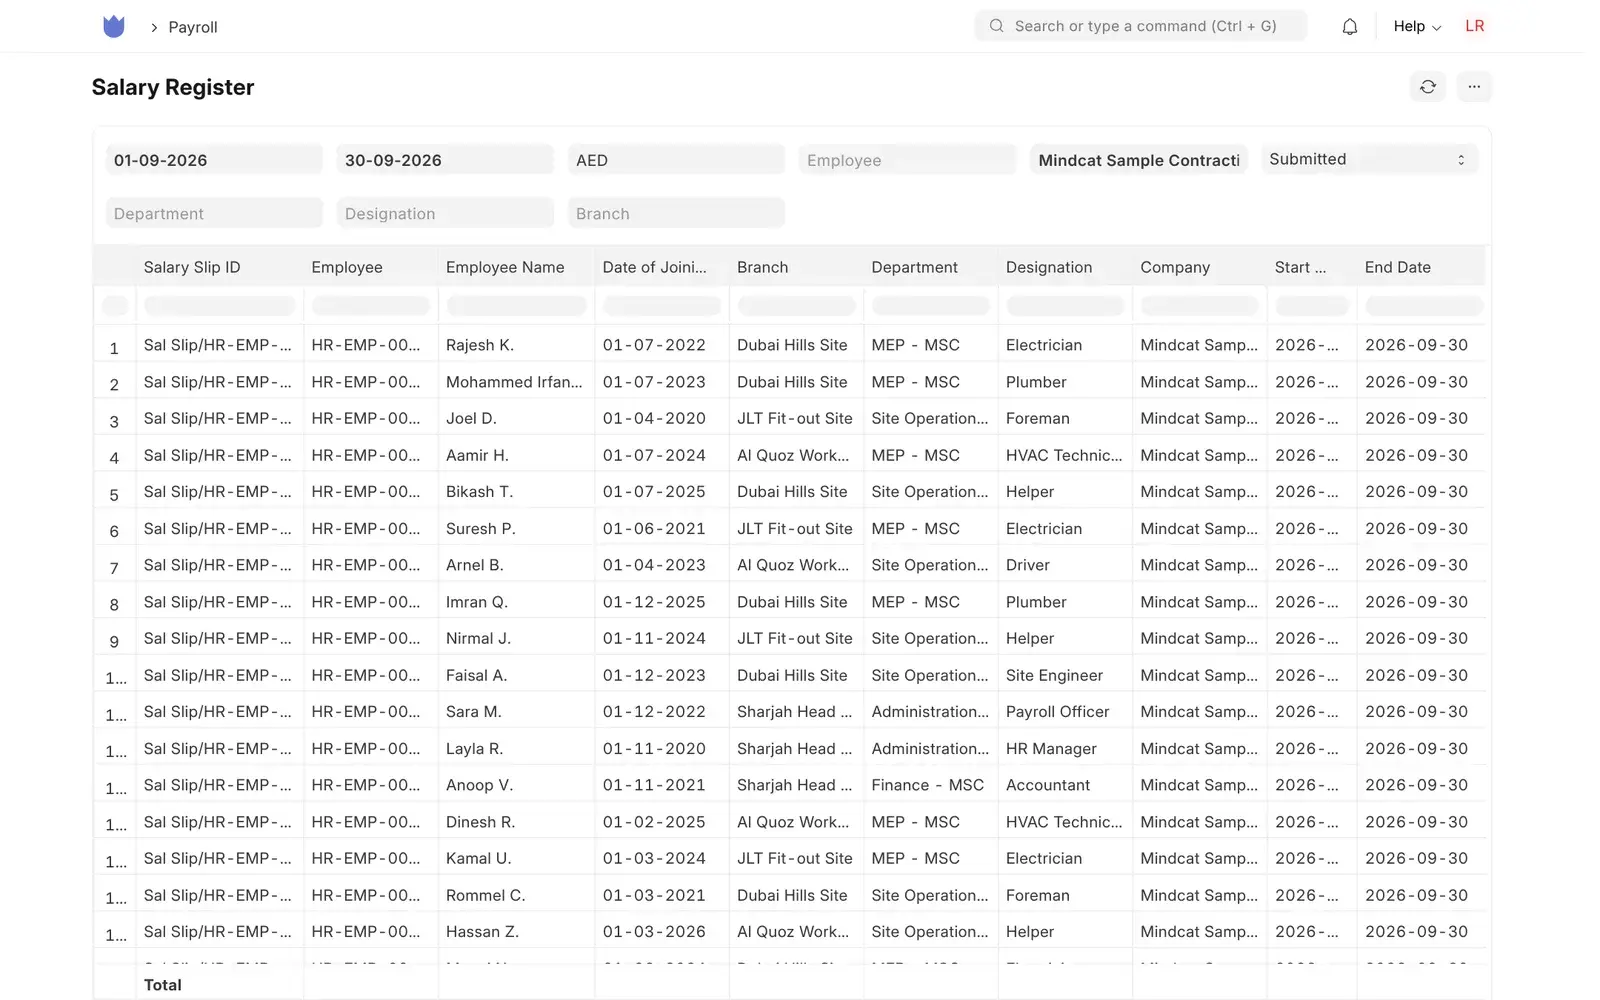Filter the Employee Name column search box
This screenshot has height=1000, width=1600.
tap(516, 306)
